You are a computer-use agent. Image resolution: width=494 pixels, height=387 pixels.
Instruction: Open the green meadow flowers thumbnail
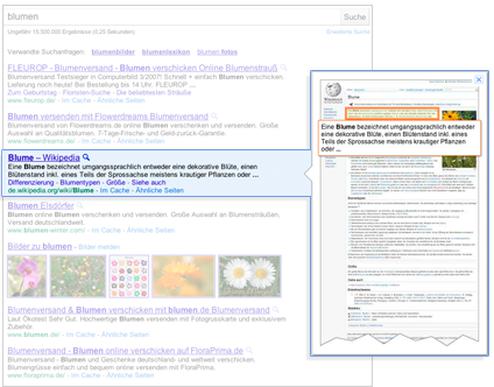tap(78, 276)
